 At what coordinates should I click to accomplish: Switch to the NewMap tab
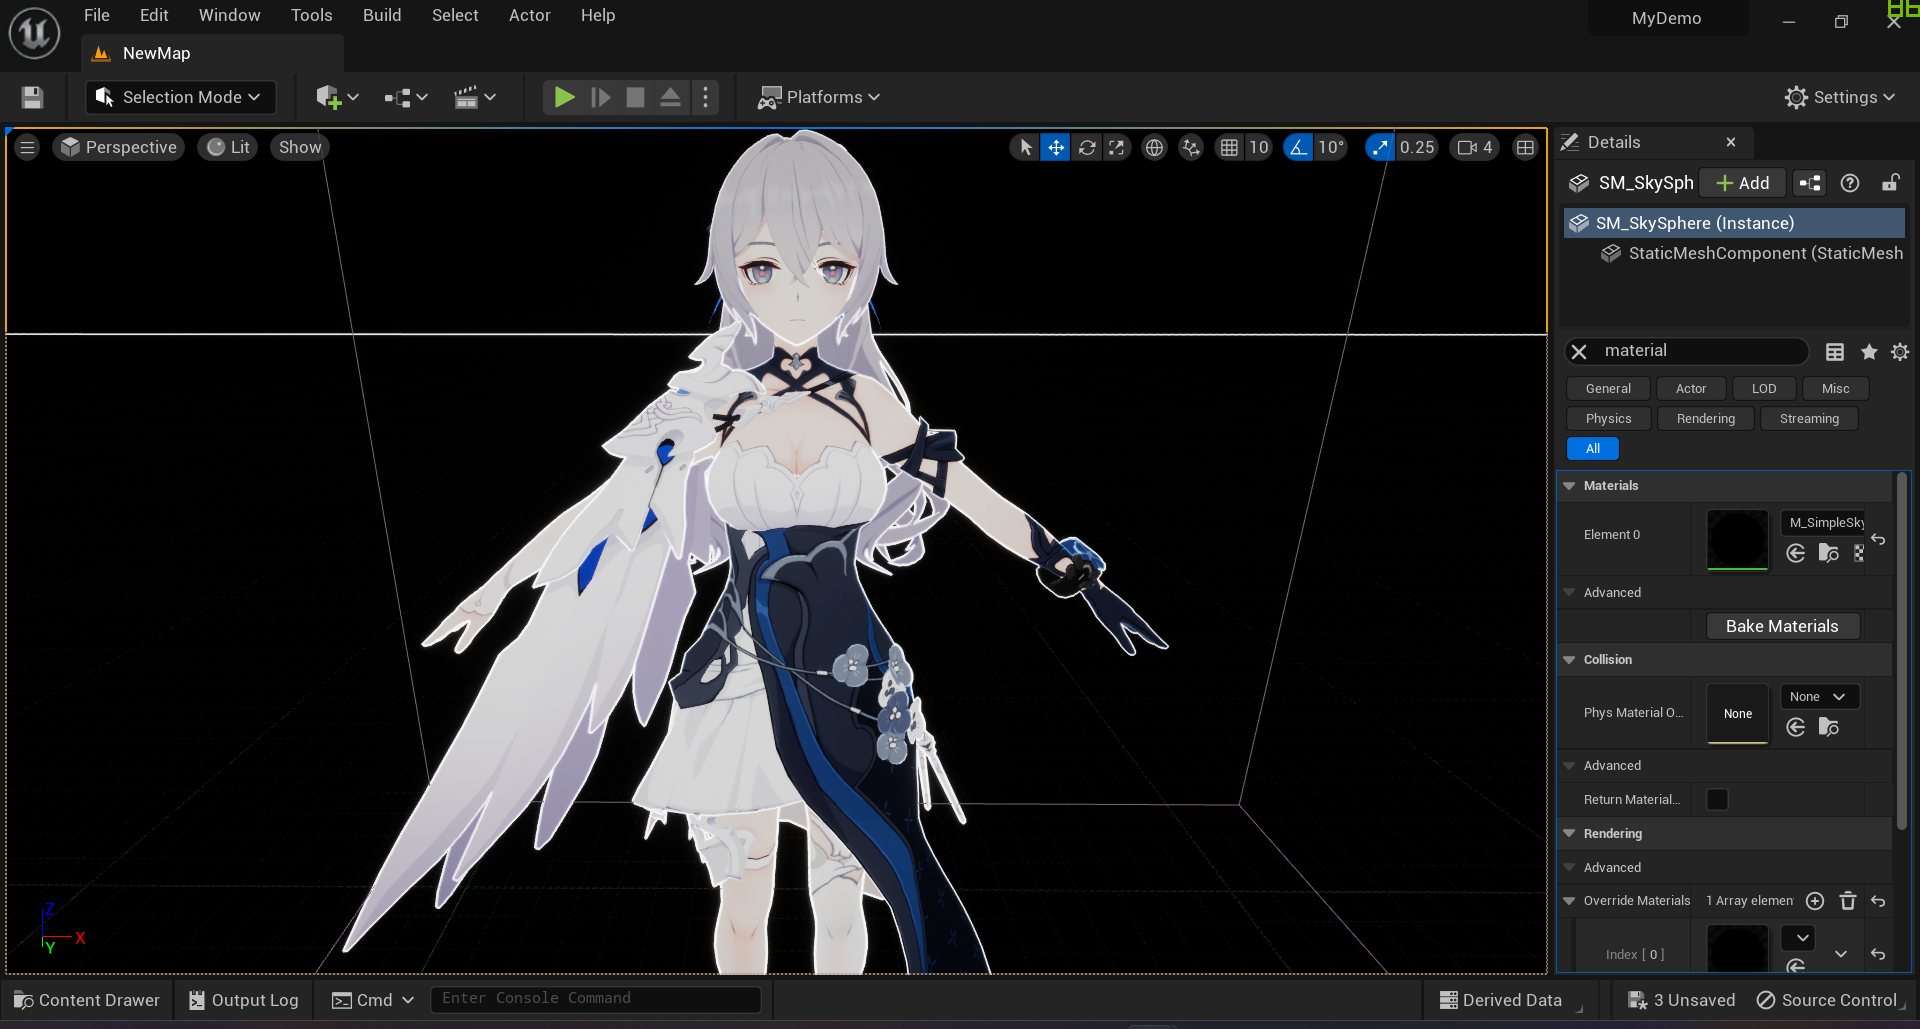pos(212,53)
